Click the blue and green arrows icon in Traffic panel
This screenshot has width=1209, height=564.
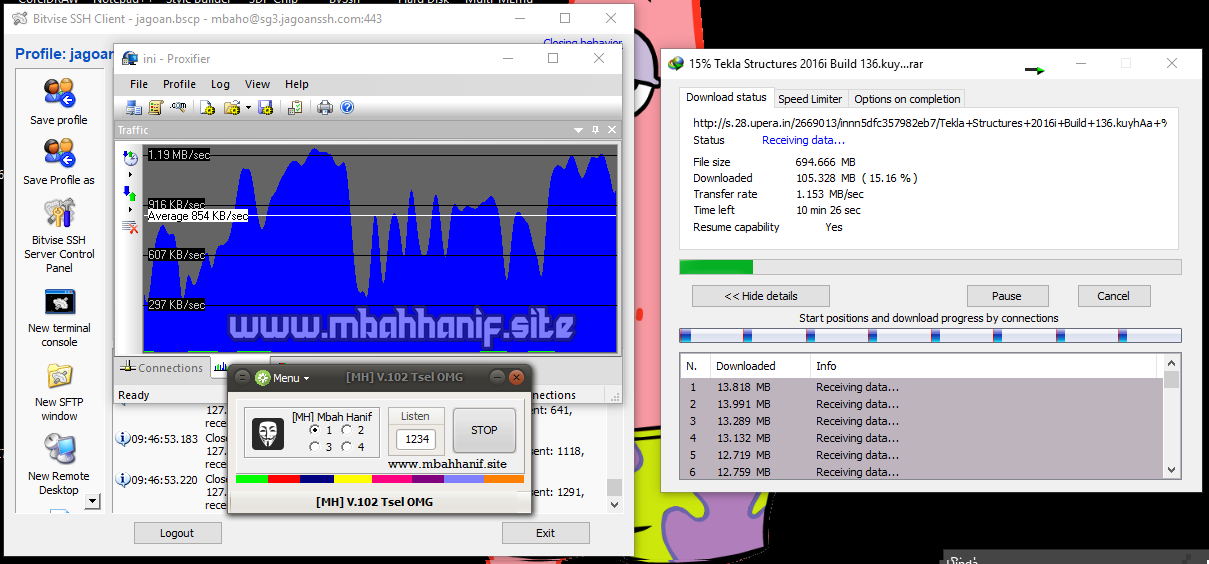click(129, 193)
